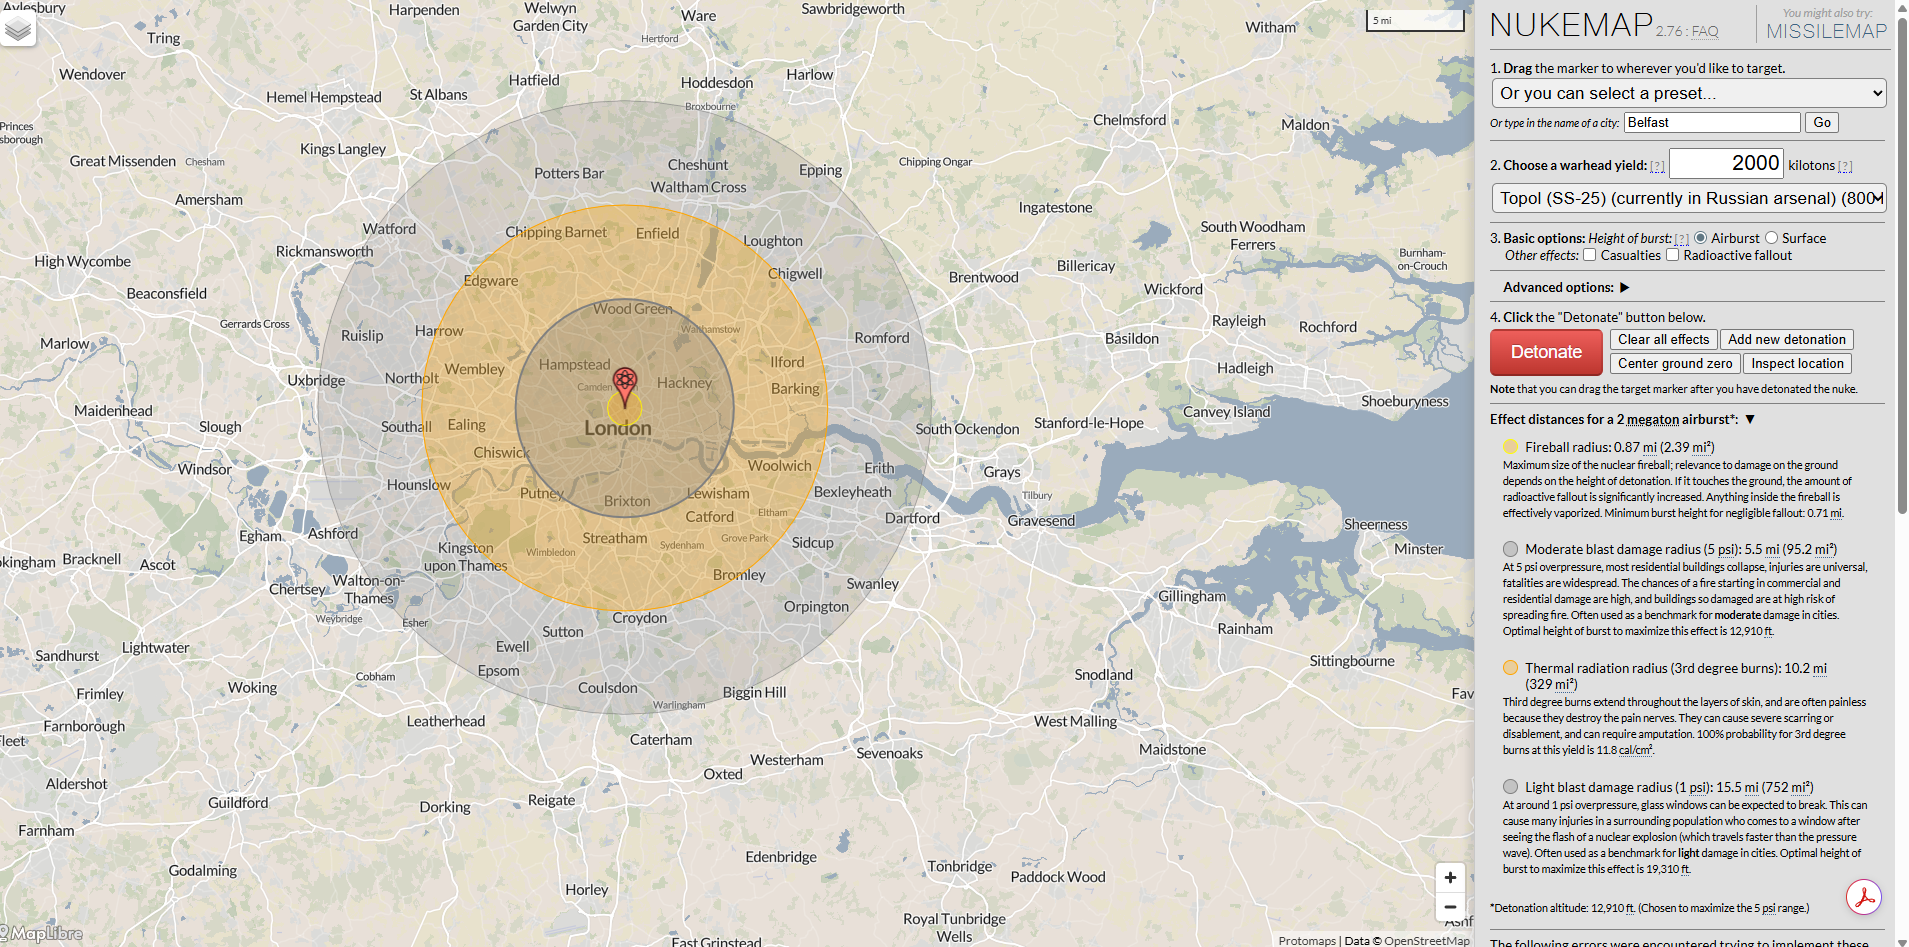Open the PDF export icon
Viewport: 1909px width, 947px height.
point(1864,897)
